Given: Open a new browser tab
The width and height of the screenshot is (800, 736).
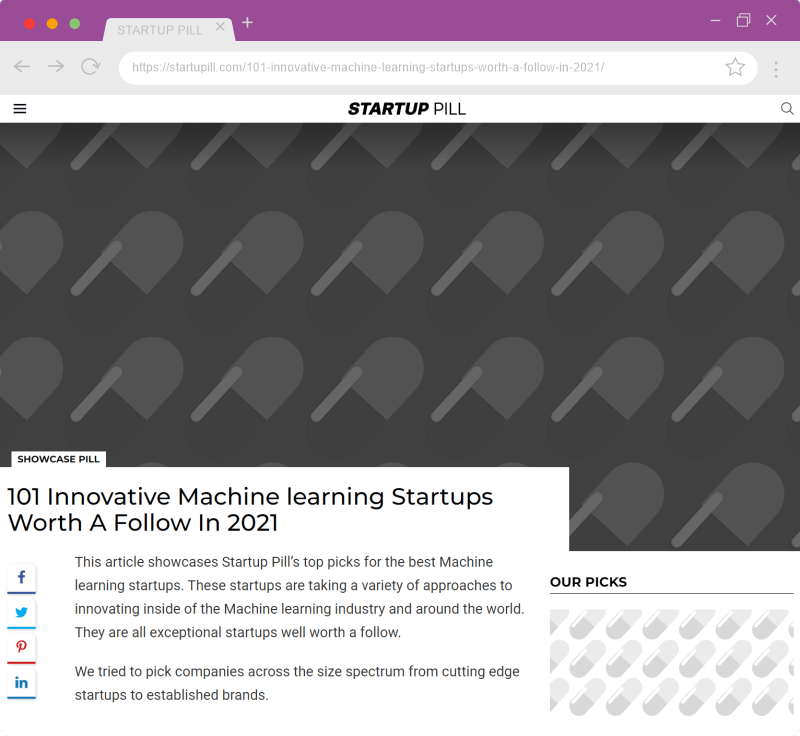Looking at the screenshot, I should [x=248, y=23].
